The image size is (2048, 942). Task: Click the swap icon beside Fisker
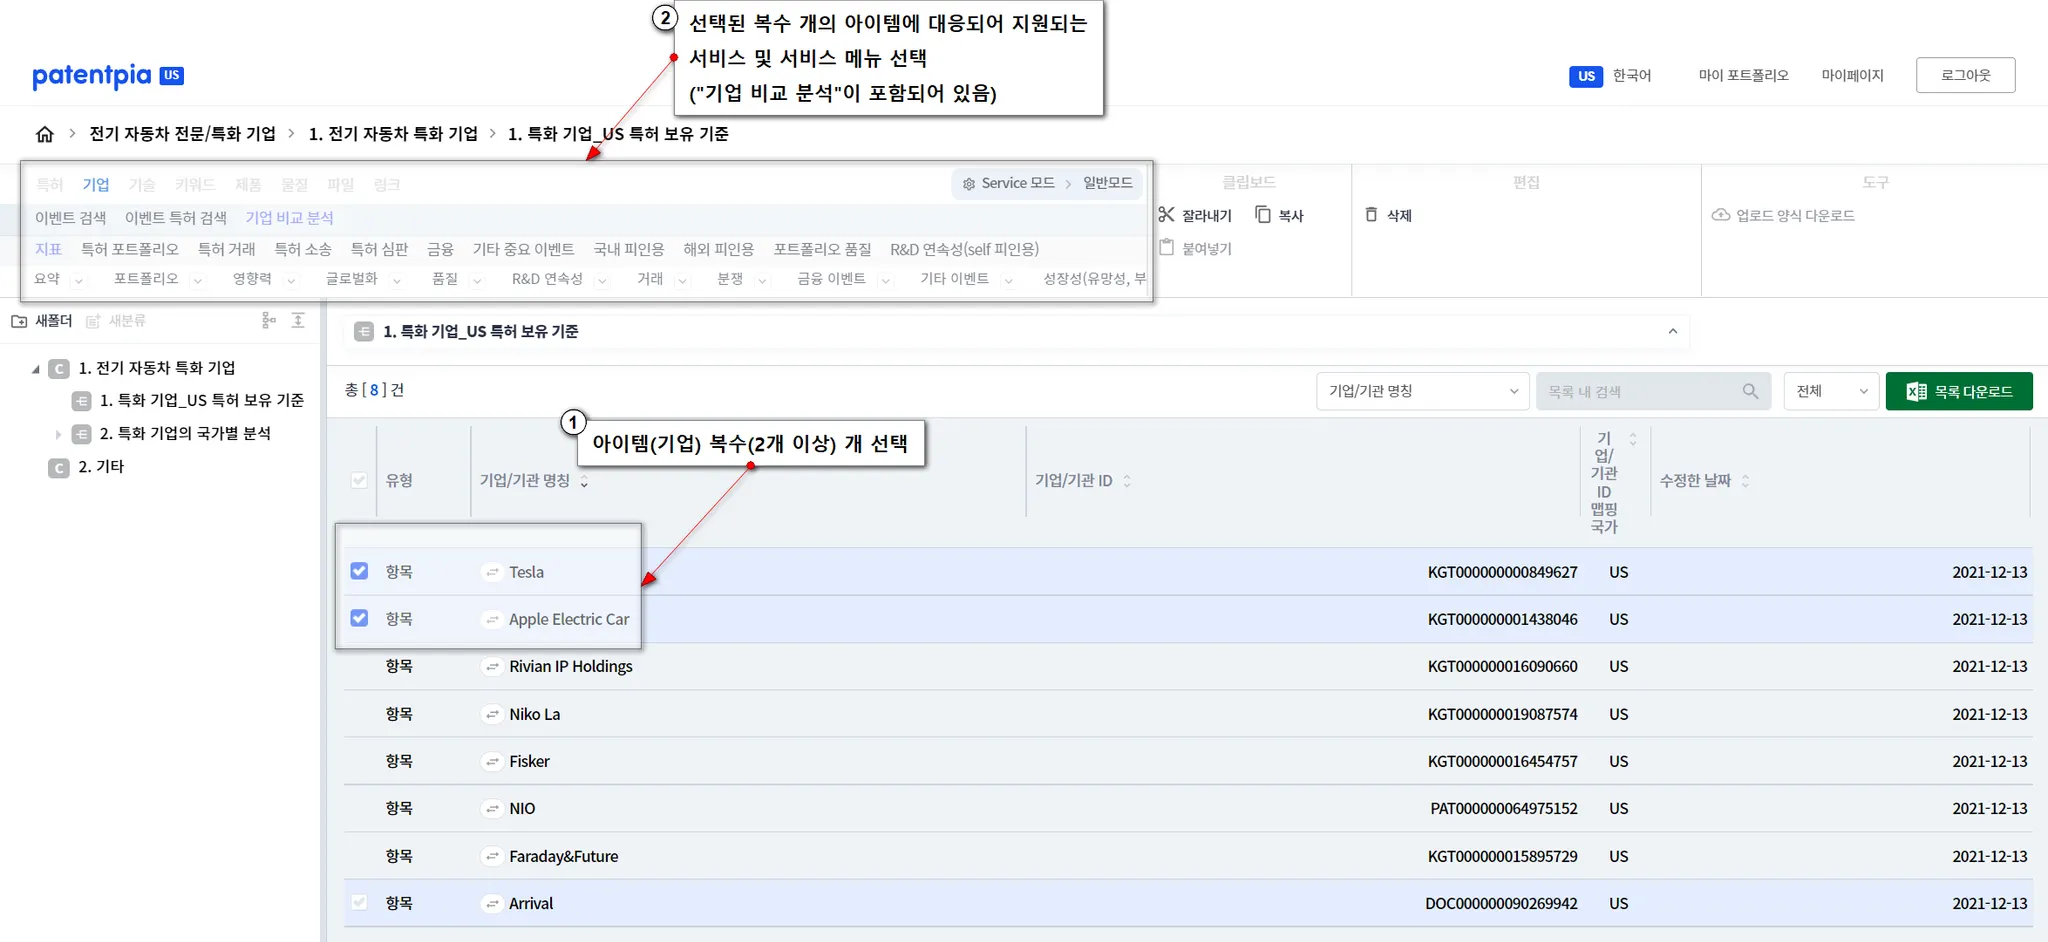click(x=492, y=762)
